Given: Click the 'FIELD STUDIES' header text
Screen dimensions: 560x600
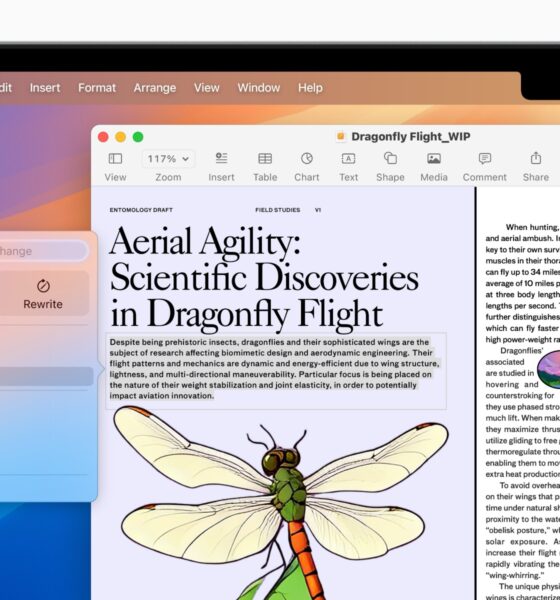Looking at the screenshot, I should [x=278, y=210].
